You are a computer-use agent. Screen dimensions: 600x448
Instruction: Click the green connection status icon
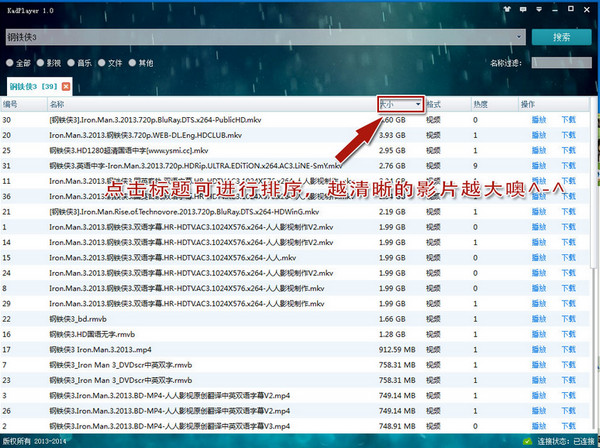coord(526,441)
